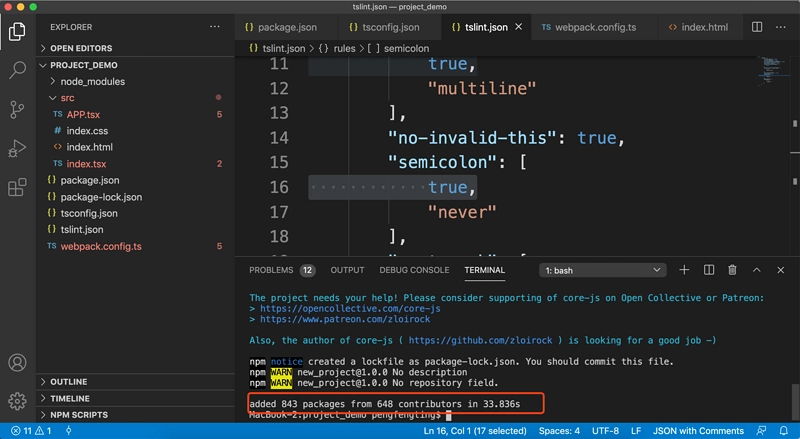The height and width of the screenshot is (439, 800).
Task: Open the Run and Debug view
Action: pyautogui.click(x=17, y=149)
